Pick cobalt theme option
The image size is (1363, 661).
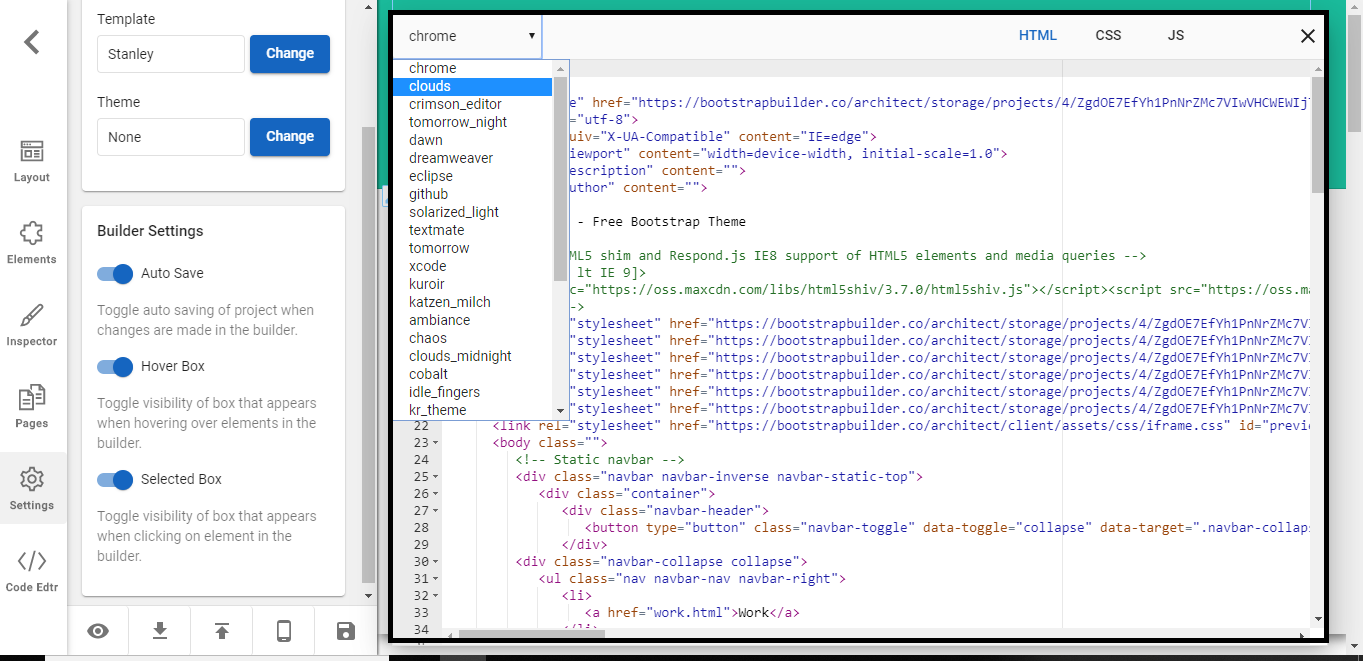click(472, 374)
